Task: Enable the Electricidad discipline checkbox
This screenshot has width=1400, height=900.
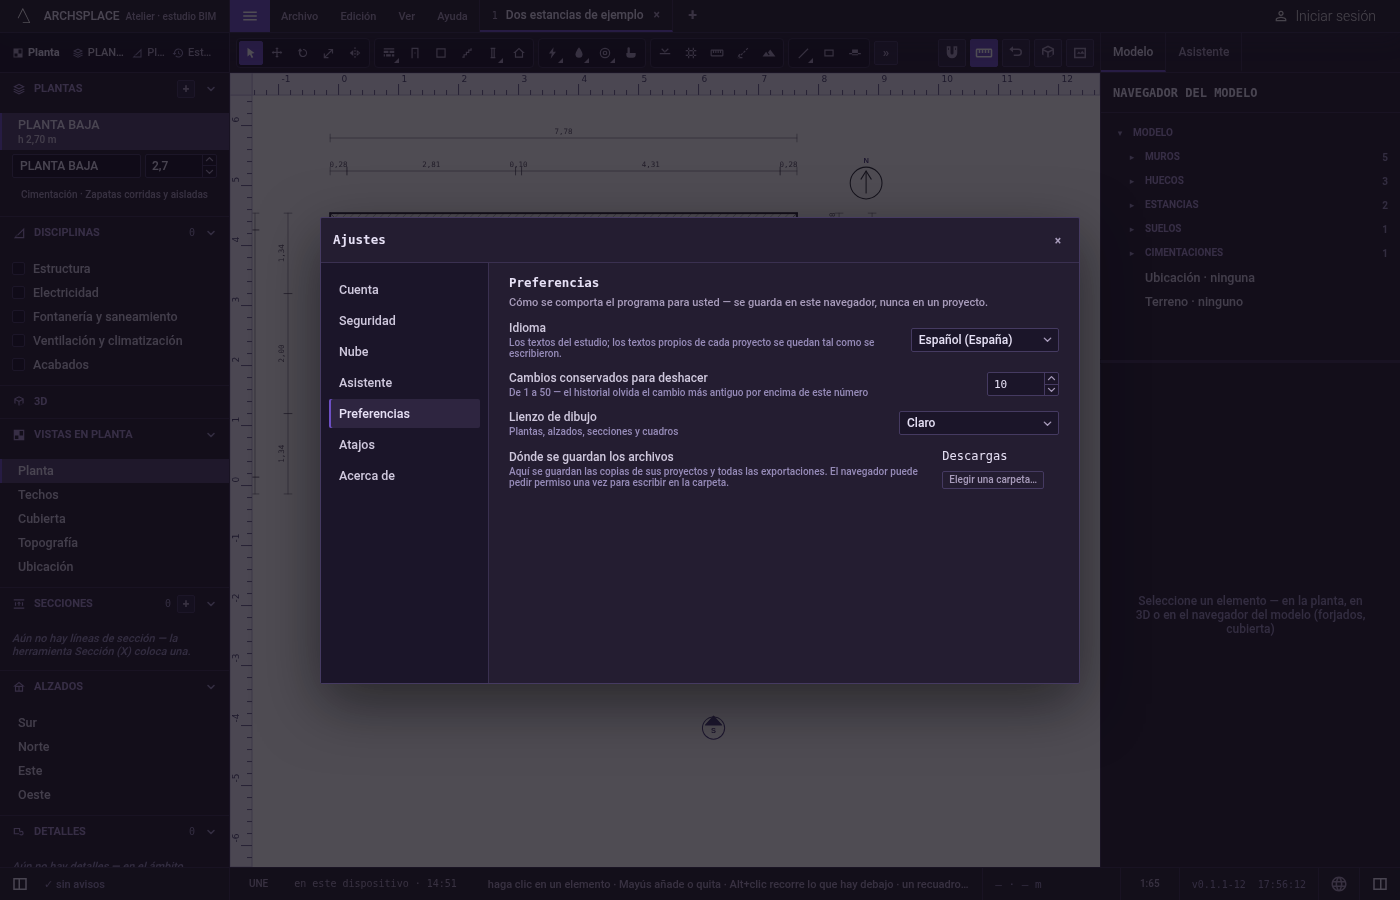Action: tap(19, 293)
